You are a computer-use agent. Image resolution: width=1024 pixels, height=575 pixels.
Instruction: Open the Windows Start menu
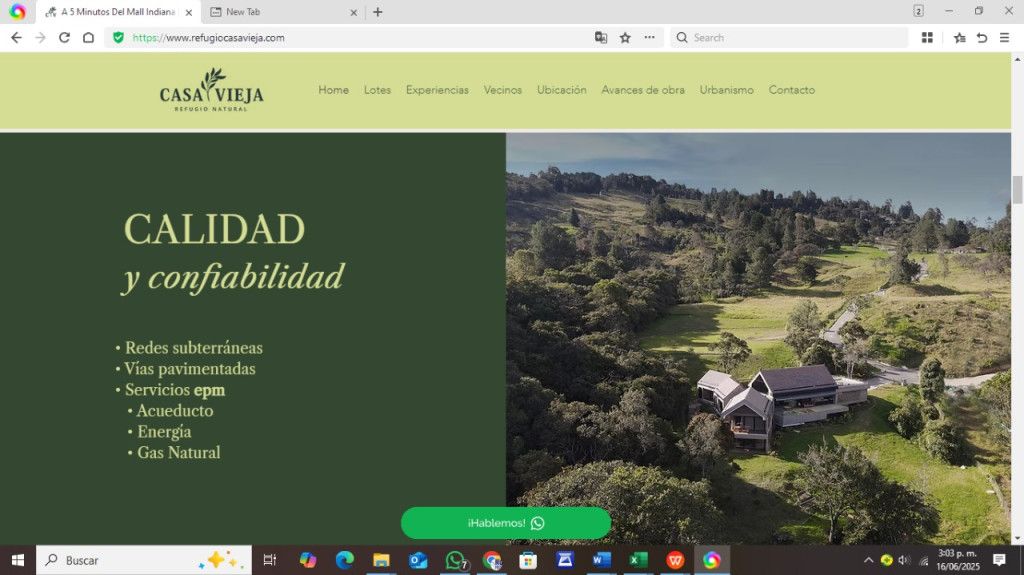(x=18, y=560)
